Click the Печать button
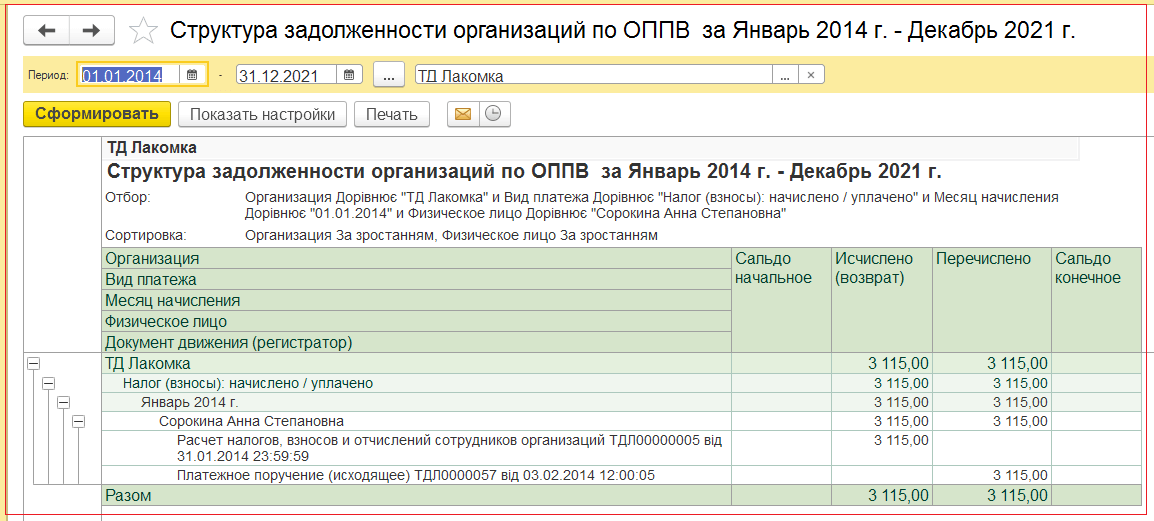The image size is (1154, 521). pyautogui.click(x=391, y=114)
